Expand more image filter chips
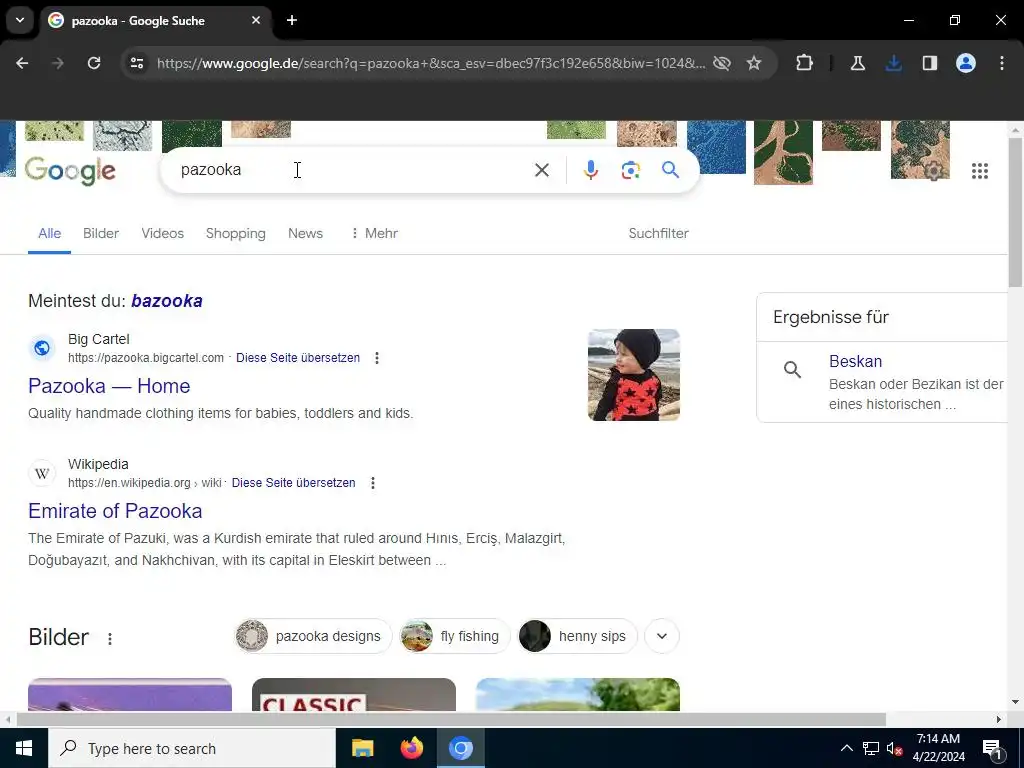 [x=662, y=636]
